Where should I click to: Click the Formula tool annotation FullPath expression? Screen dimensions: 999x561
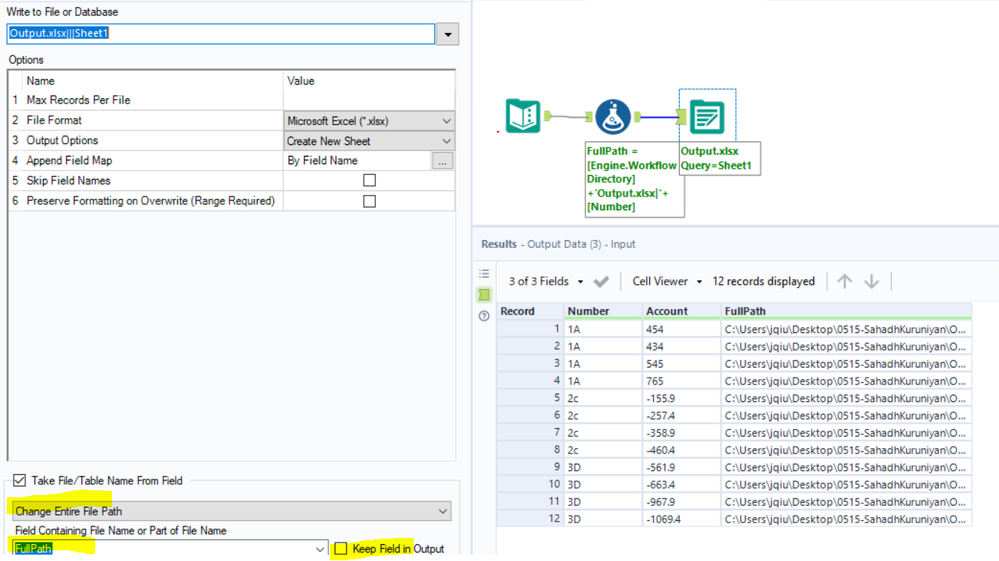coord(635,179)
